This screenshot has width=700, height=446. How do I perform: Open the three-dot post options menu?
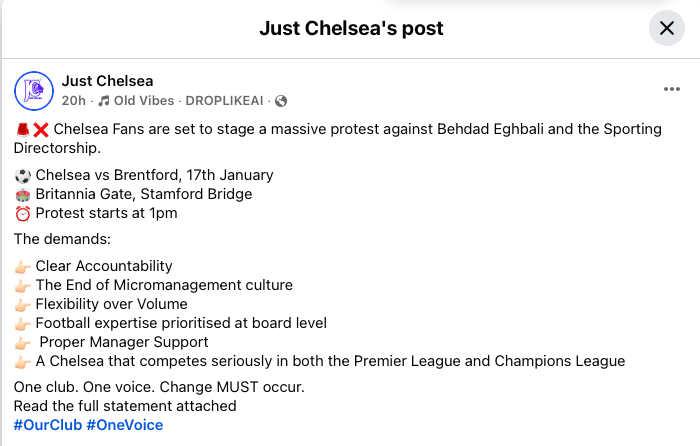pos(672,89)
